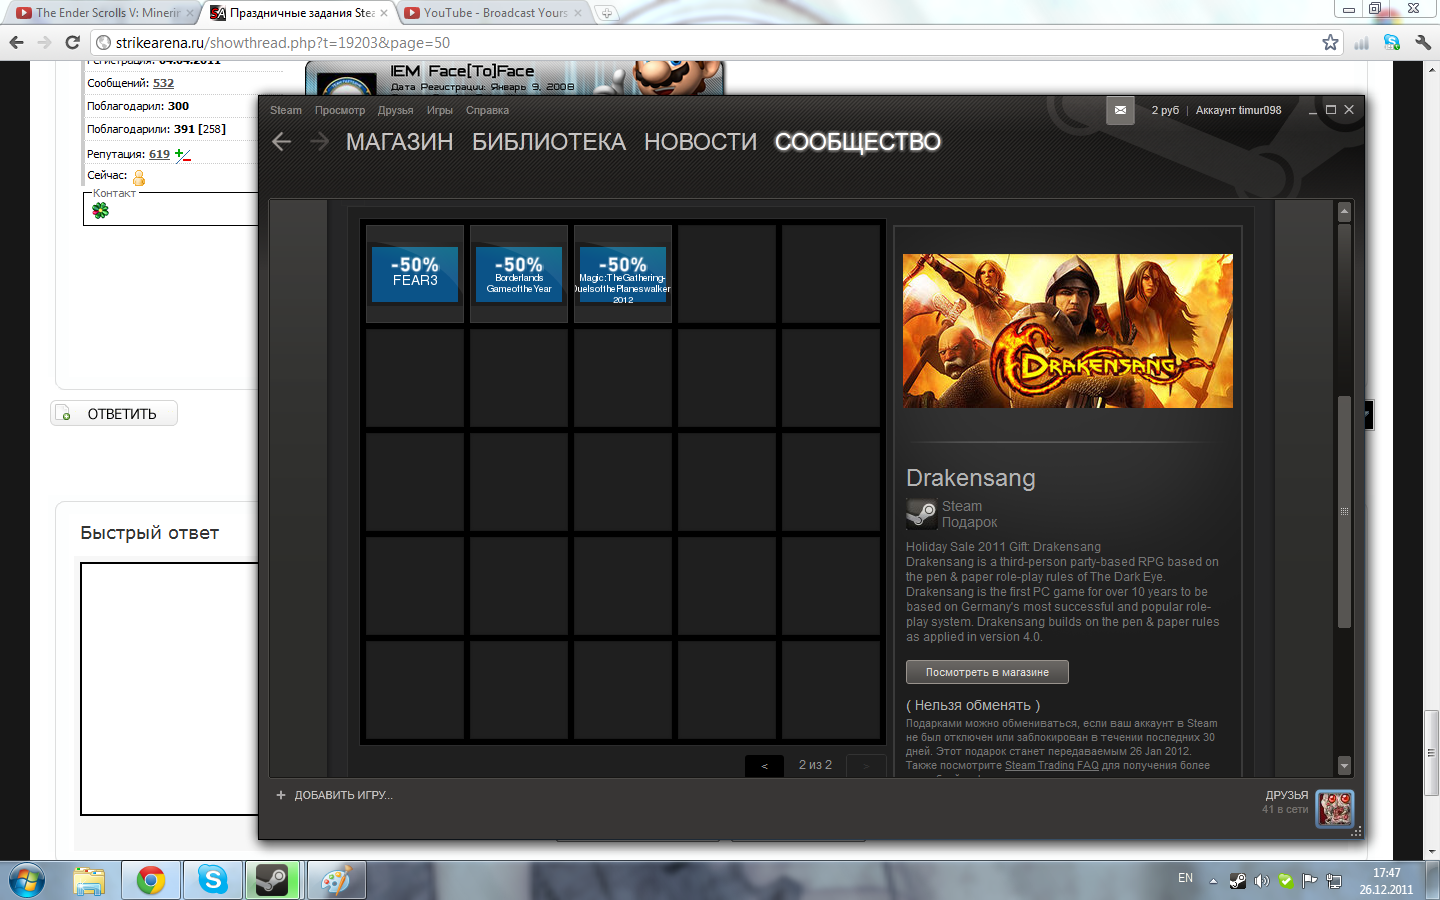
Task: Open a new Chrome tab
Action: [x=606, y=13]
